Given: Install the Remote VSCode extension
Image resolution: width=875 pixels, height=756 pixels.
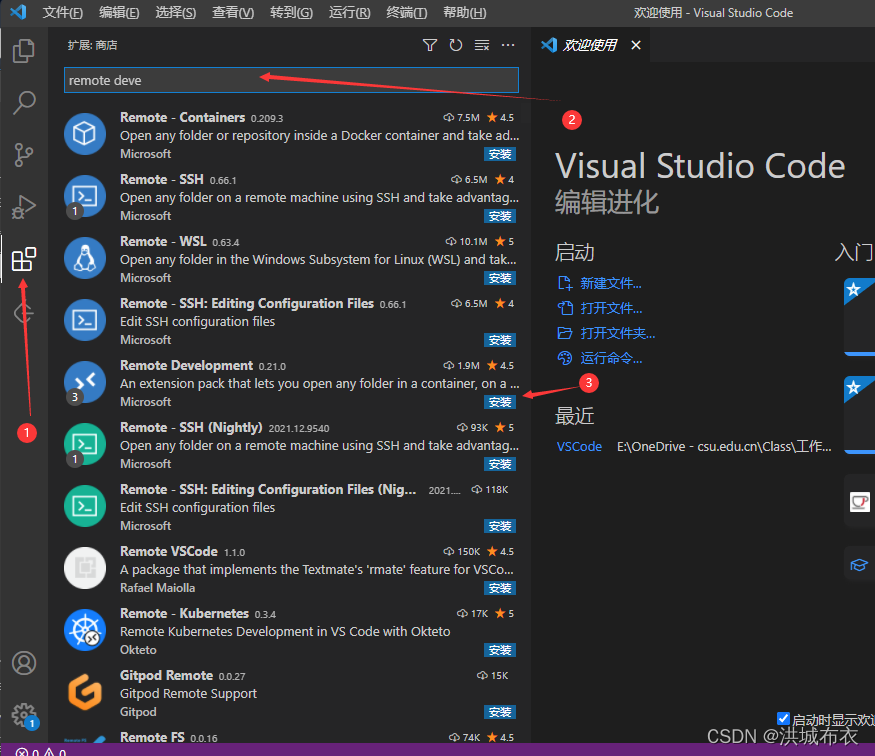Looking at the screenshot, I should (499, 588).
